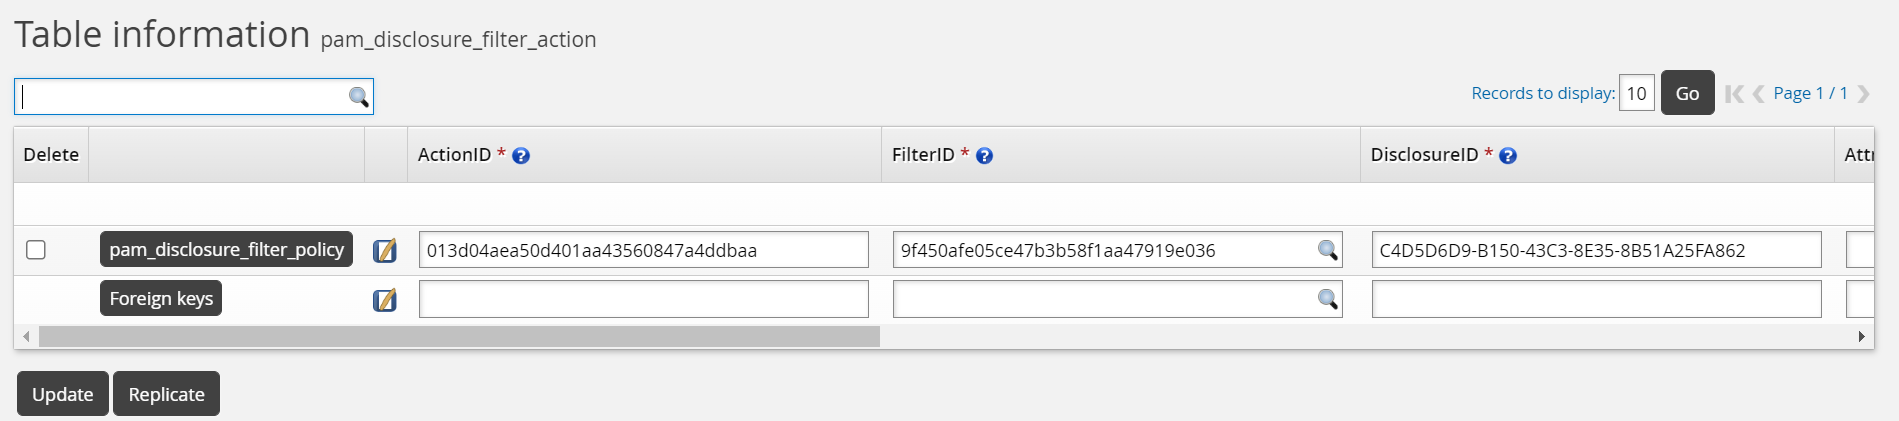The image size is (1899, 421).
Task: Open the pam_disclosure_filter_policy related table button
Action: [226, 249]
